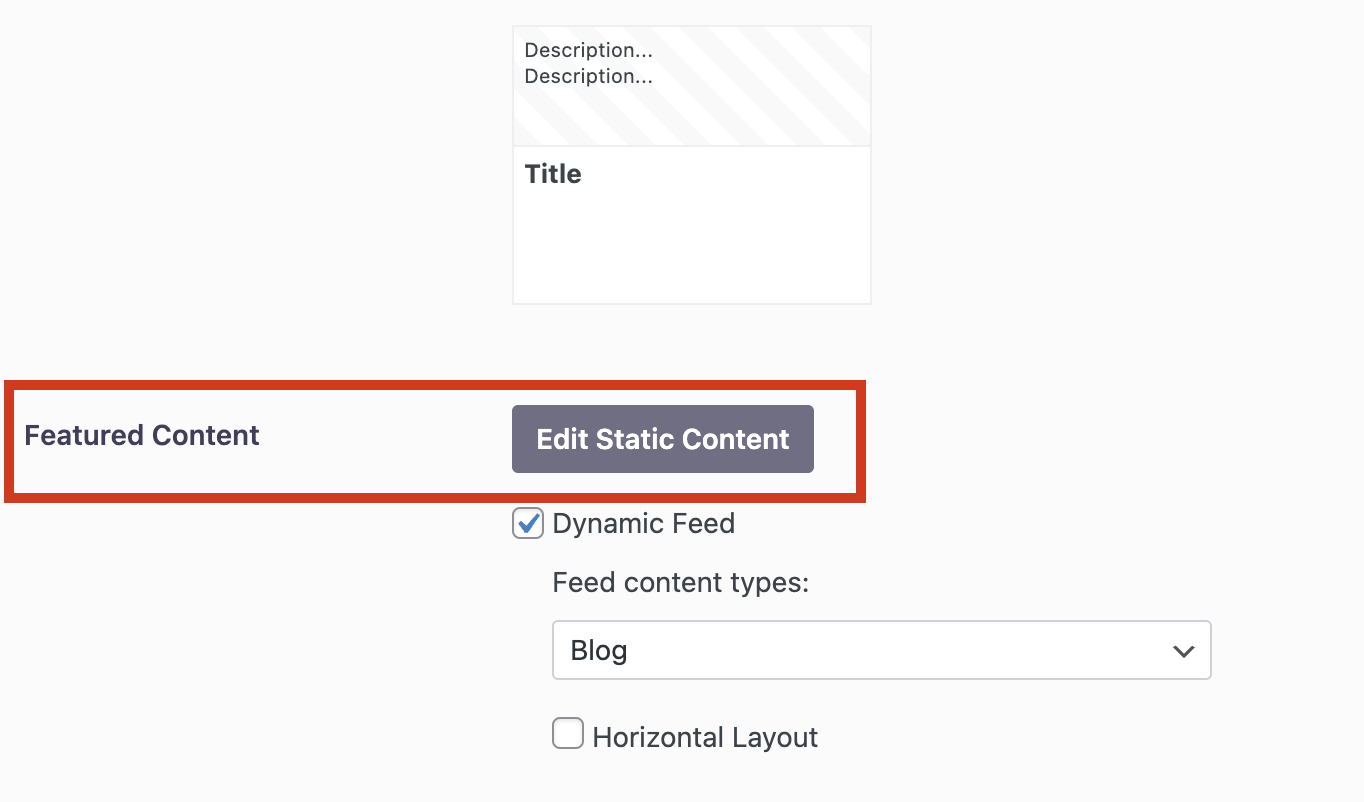Click the white blank area below Title
The width and height of the screenshot is (1364, 802).
coord(691,250)
